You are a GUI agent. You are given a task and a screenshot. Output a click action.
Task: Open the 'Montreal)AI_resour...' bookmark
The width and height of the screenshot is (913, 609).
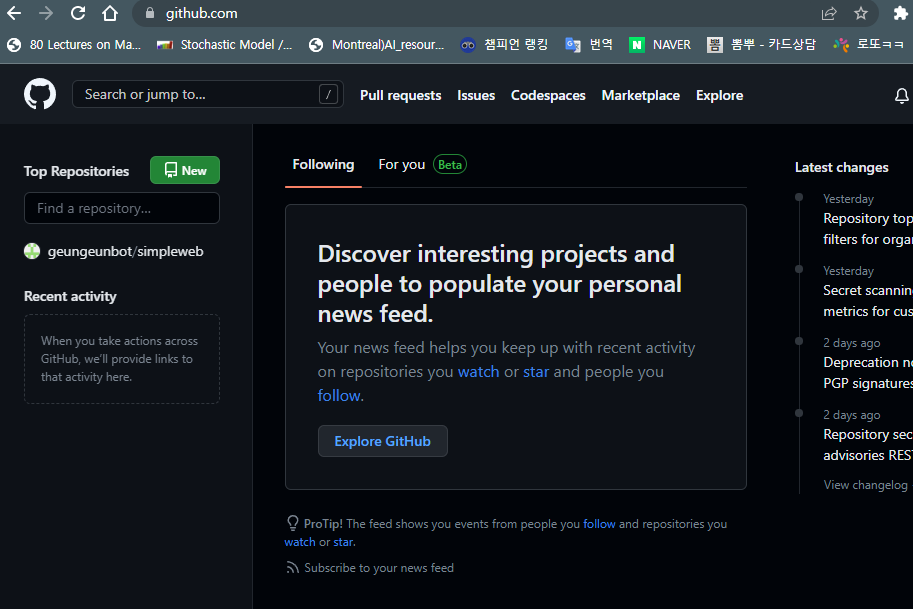[376, 45]
